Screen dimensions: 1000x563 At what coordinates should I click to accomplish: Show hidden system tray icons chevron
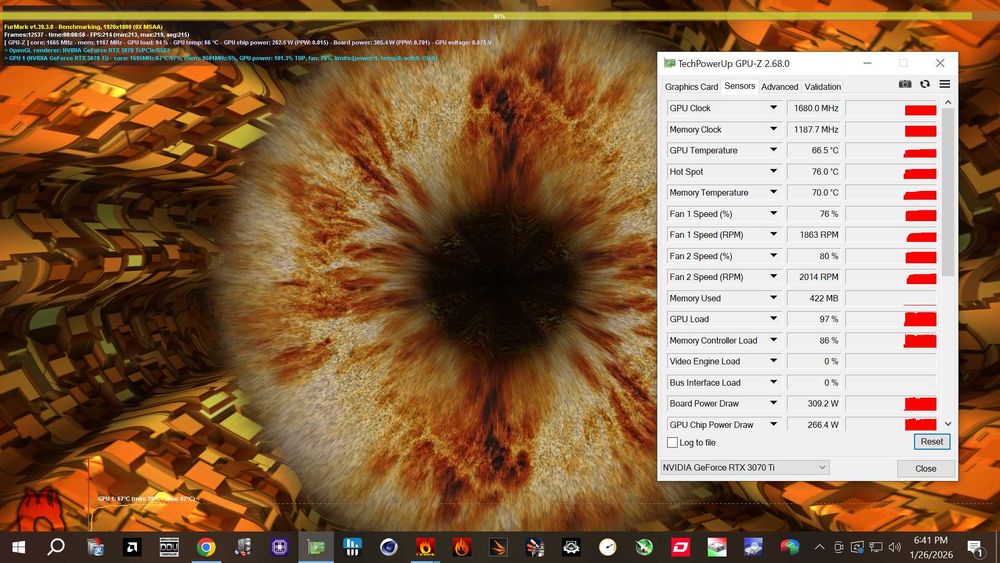(x=820, y=547)
